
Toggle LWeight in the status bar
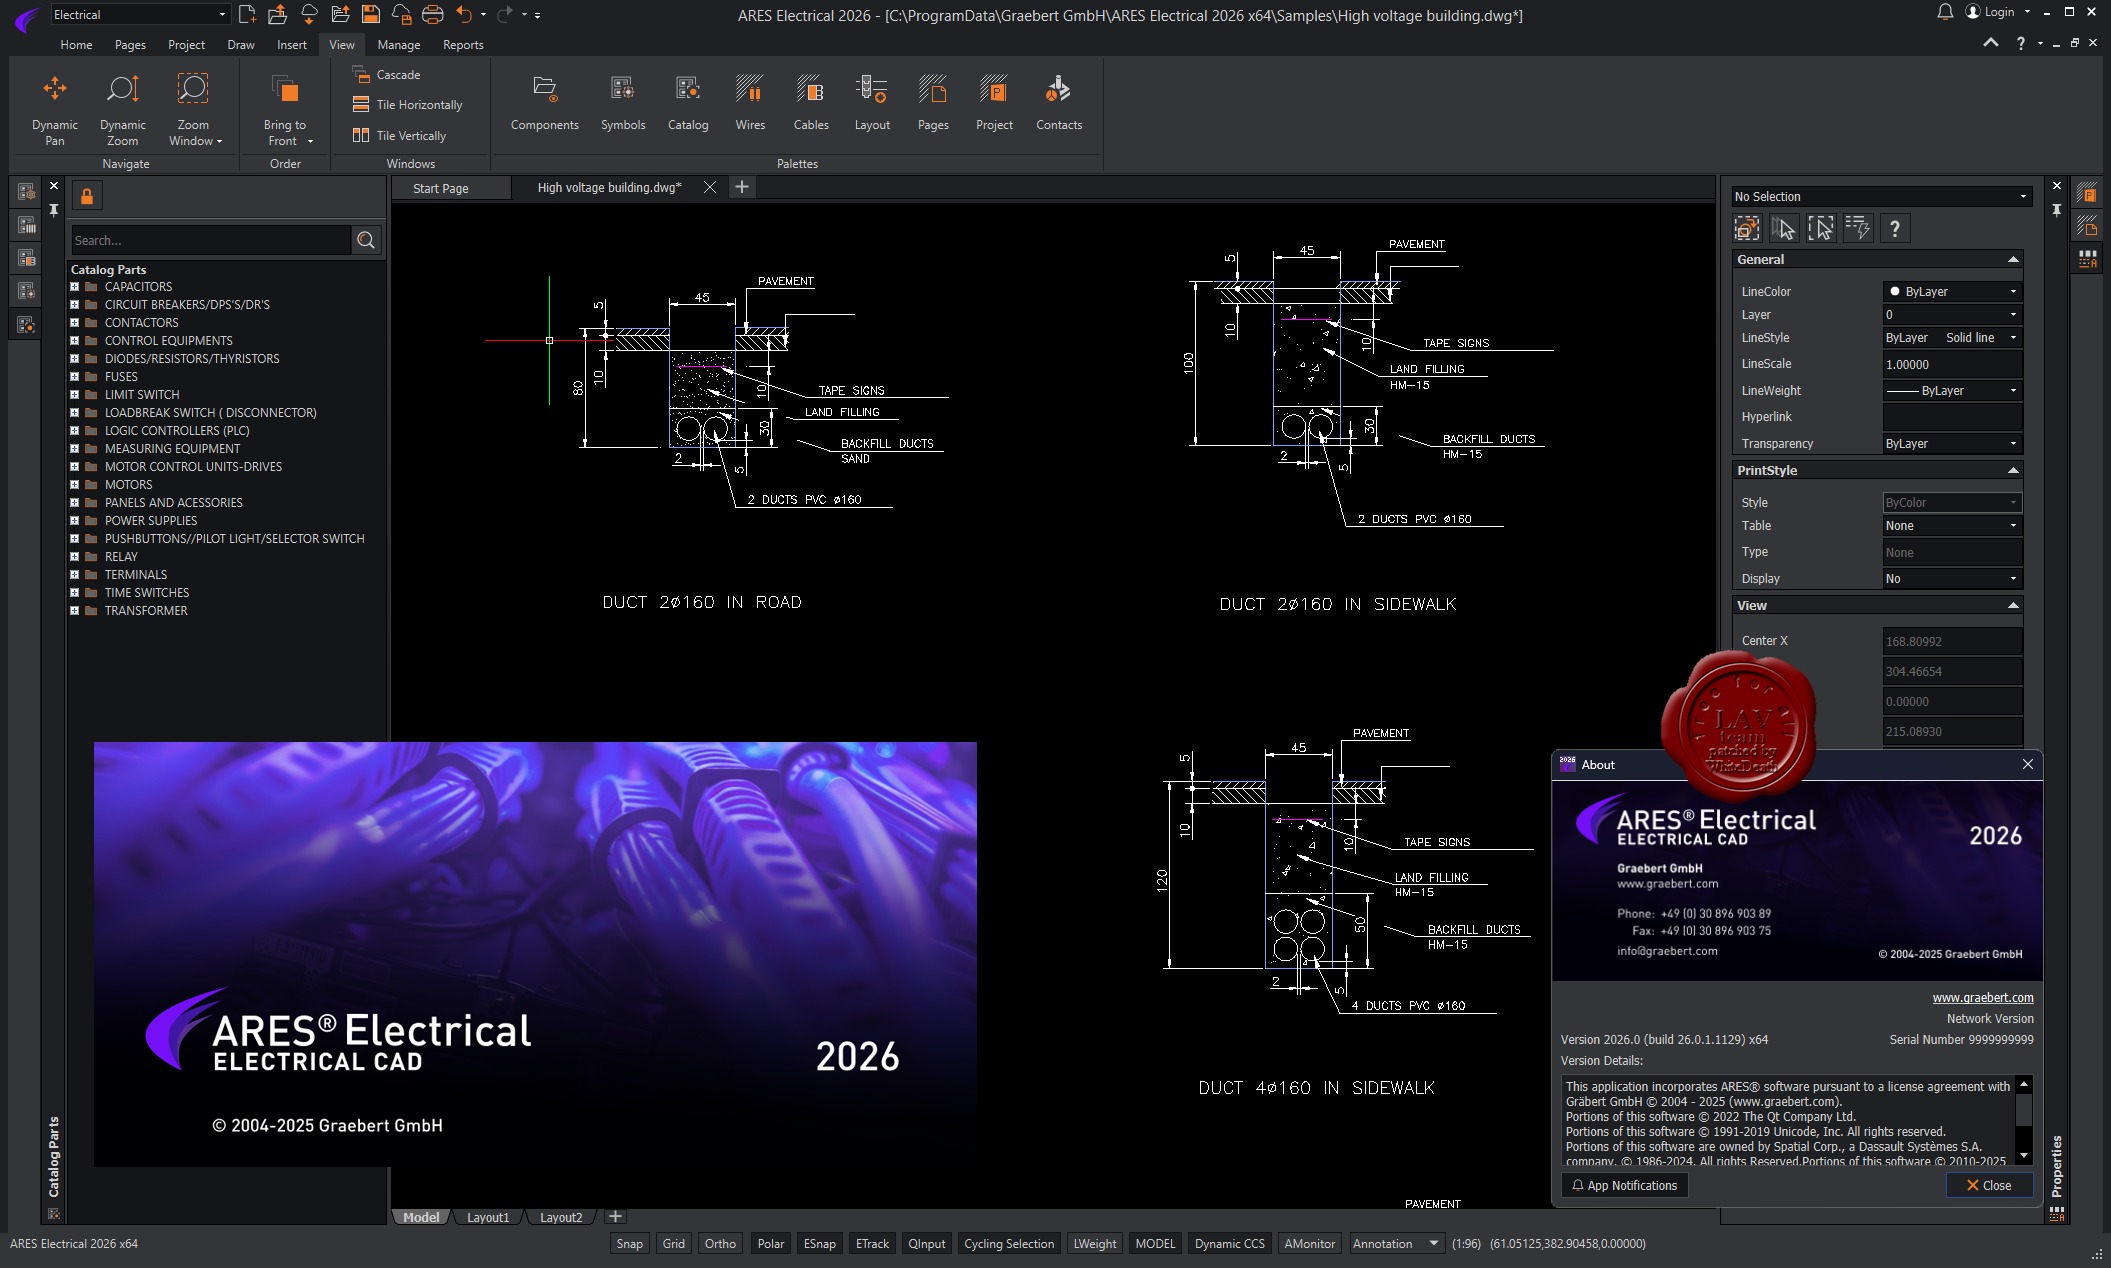[x=1095, y=1243]
